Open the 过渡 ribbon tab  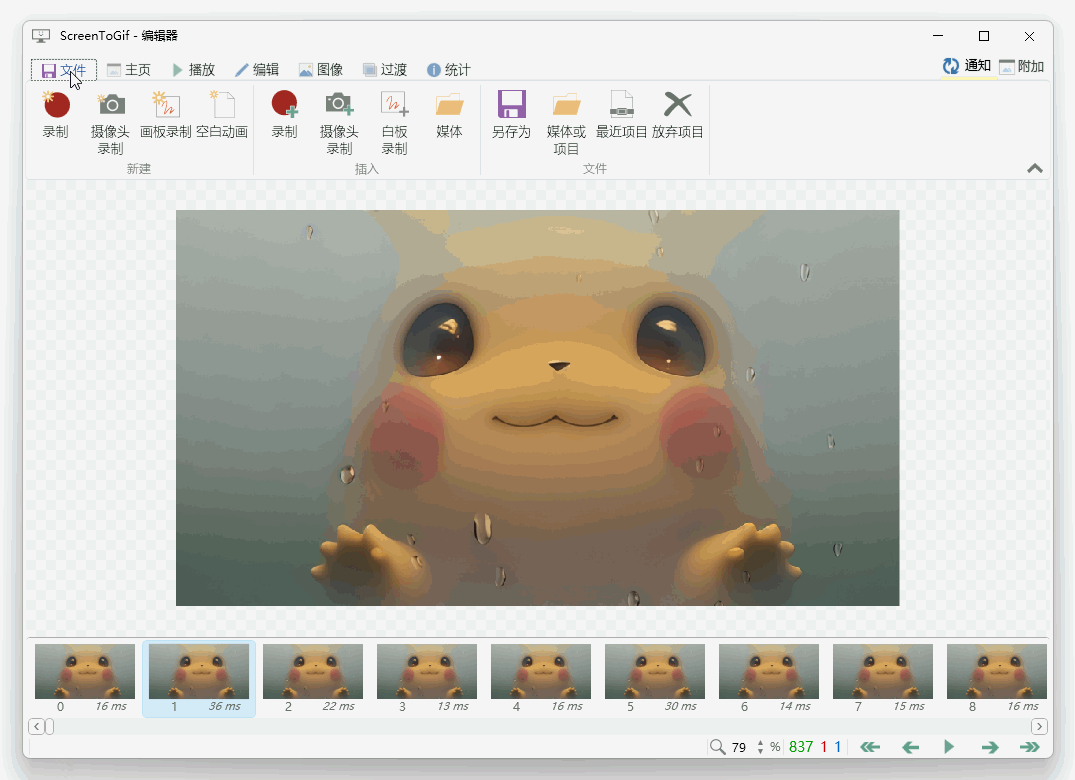pos(385,70)
